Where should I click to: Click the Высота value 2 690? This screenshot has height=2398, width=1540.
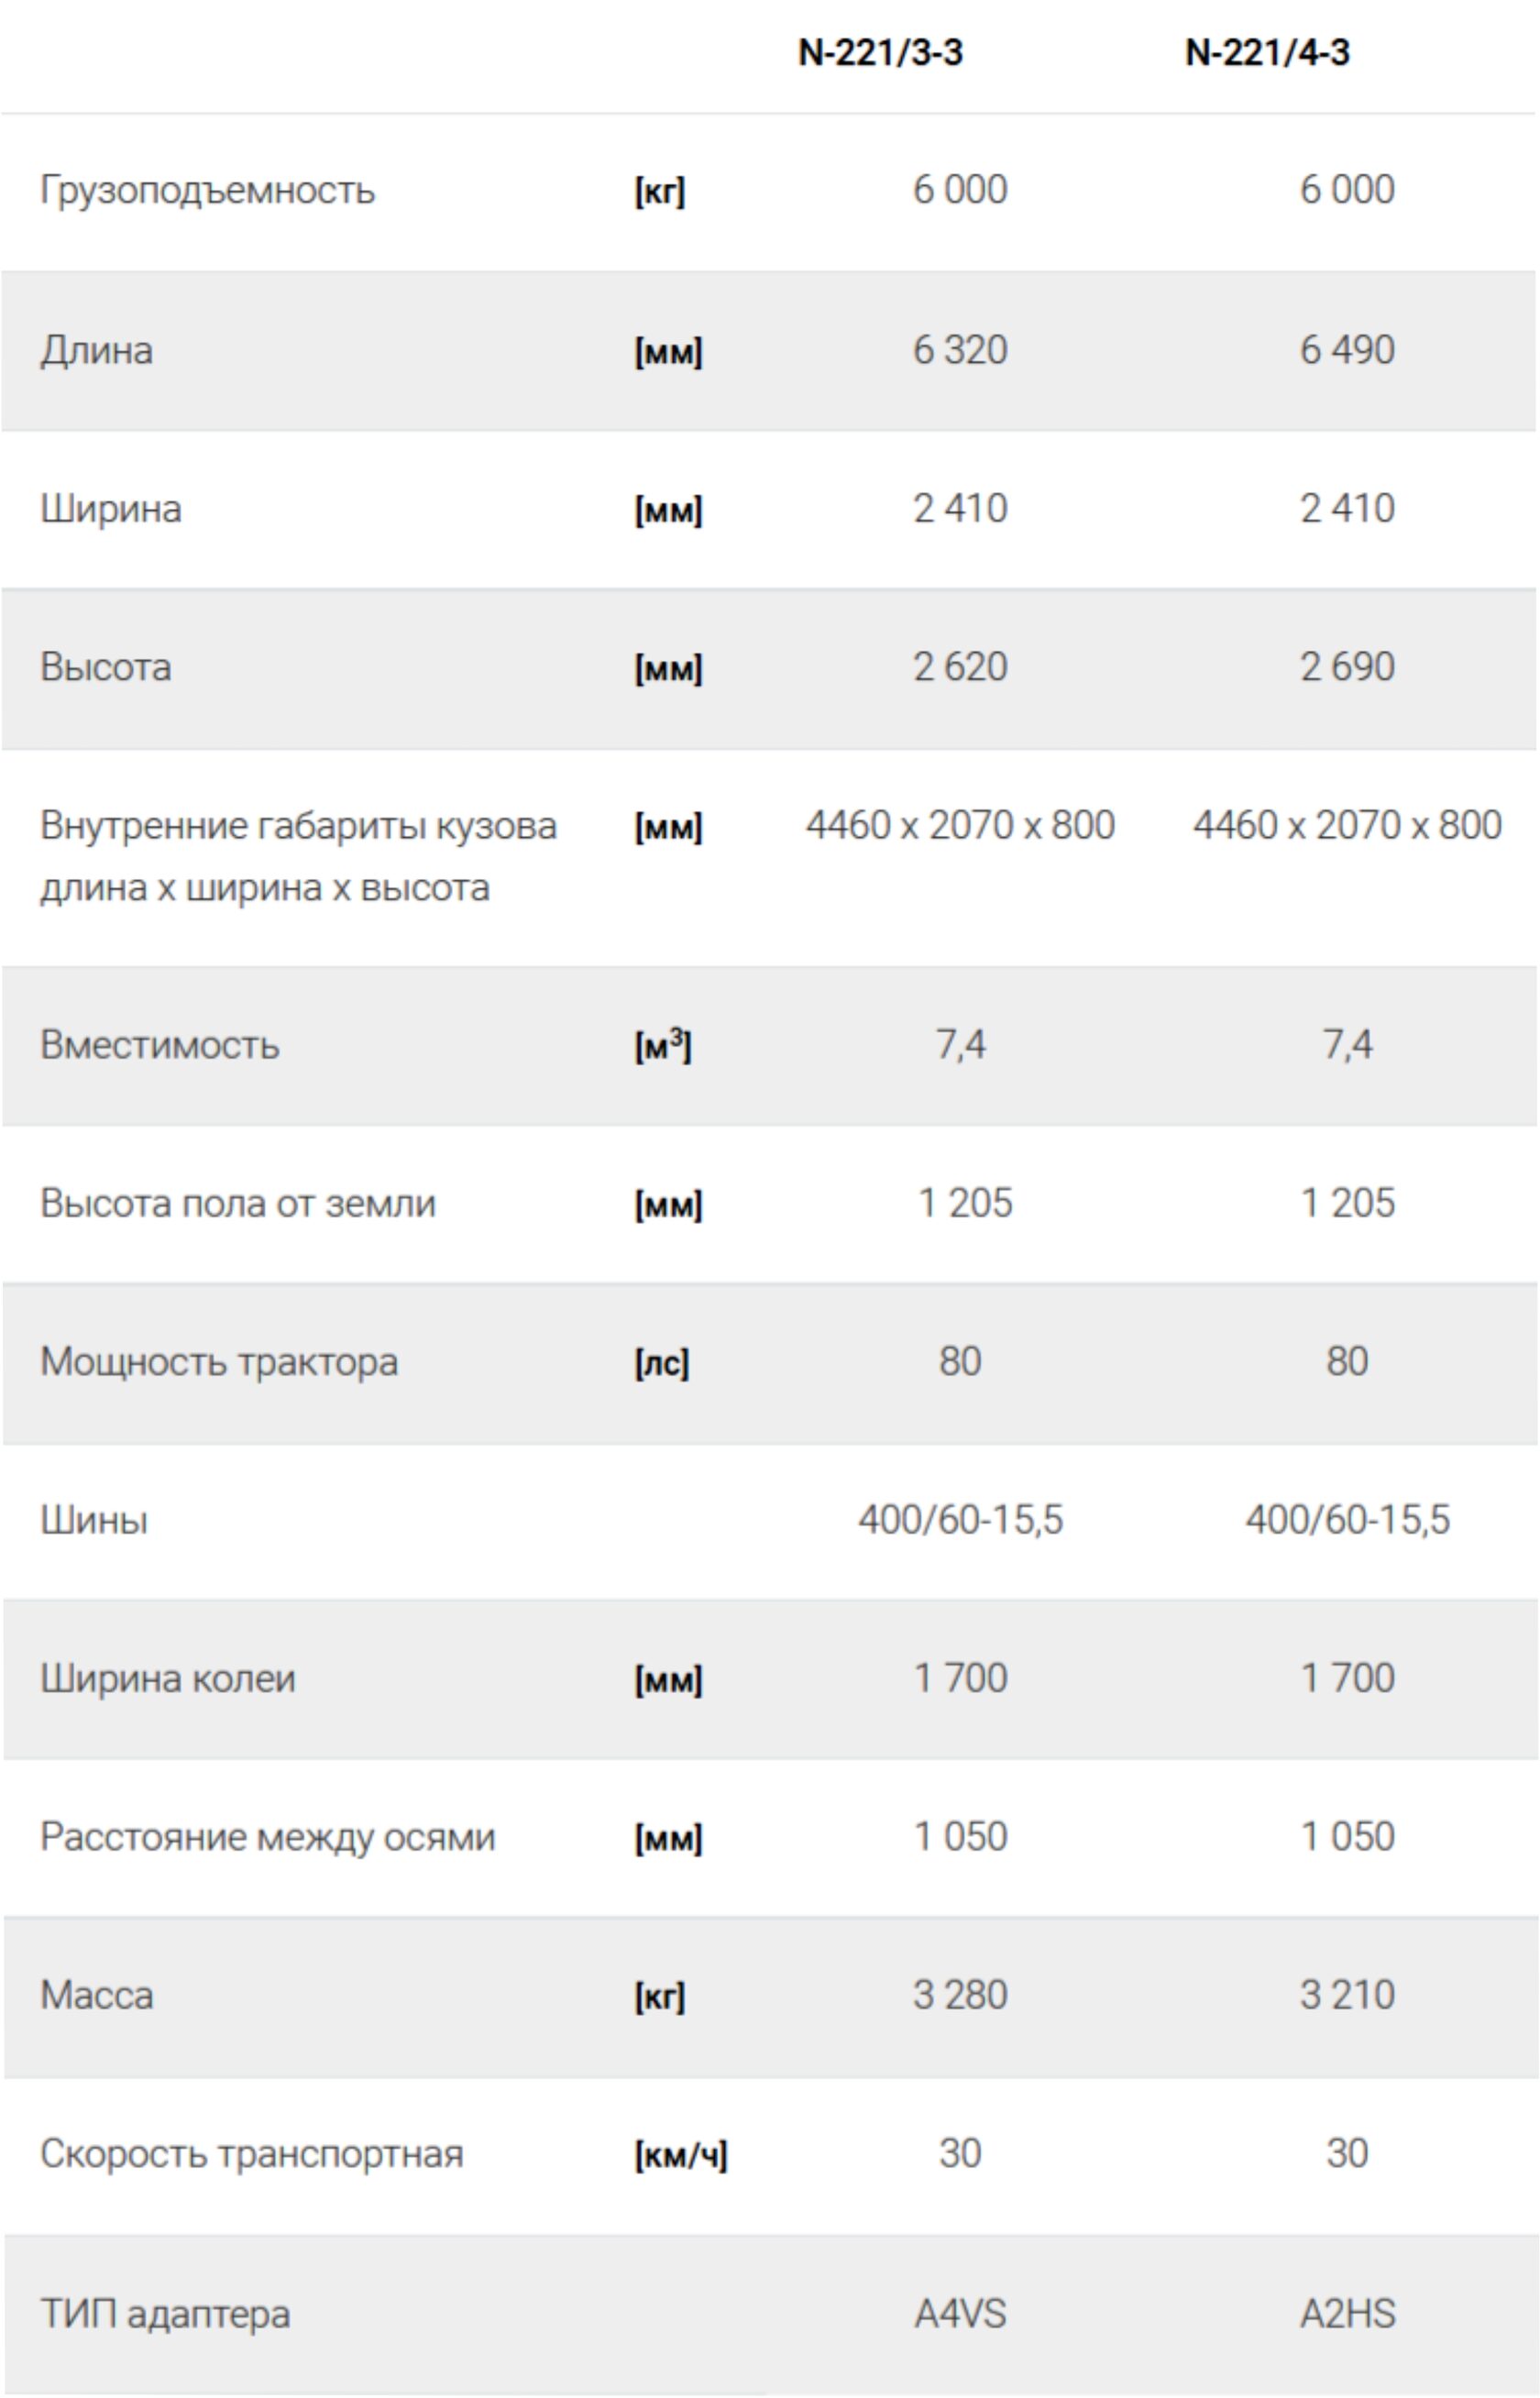1347,667
